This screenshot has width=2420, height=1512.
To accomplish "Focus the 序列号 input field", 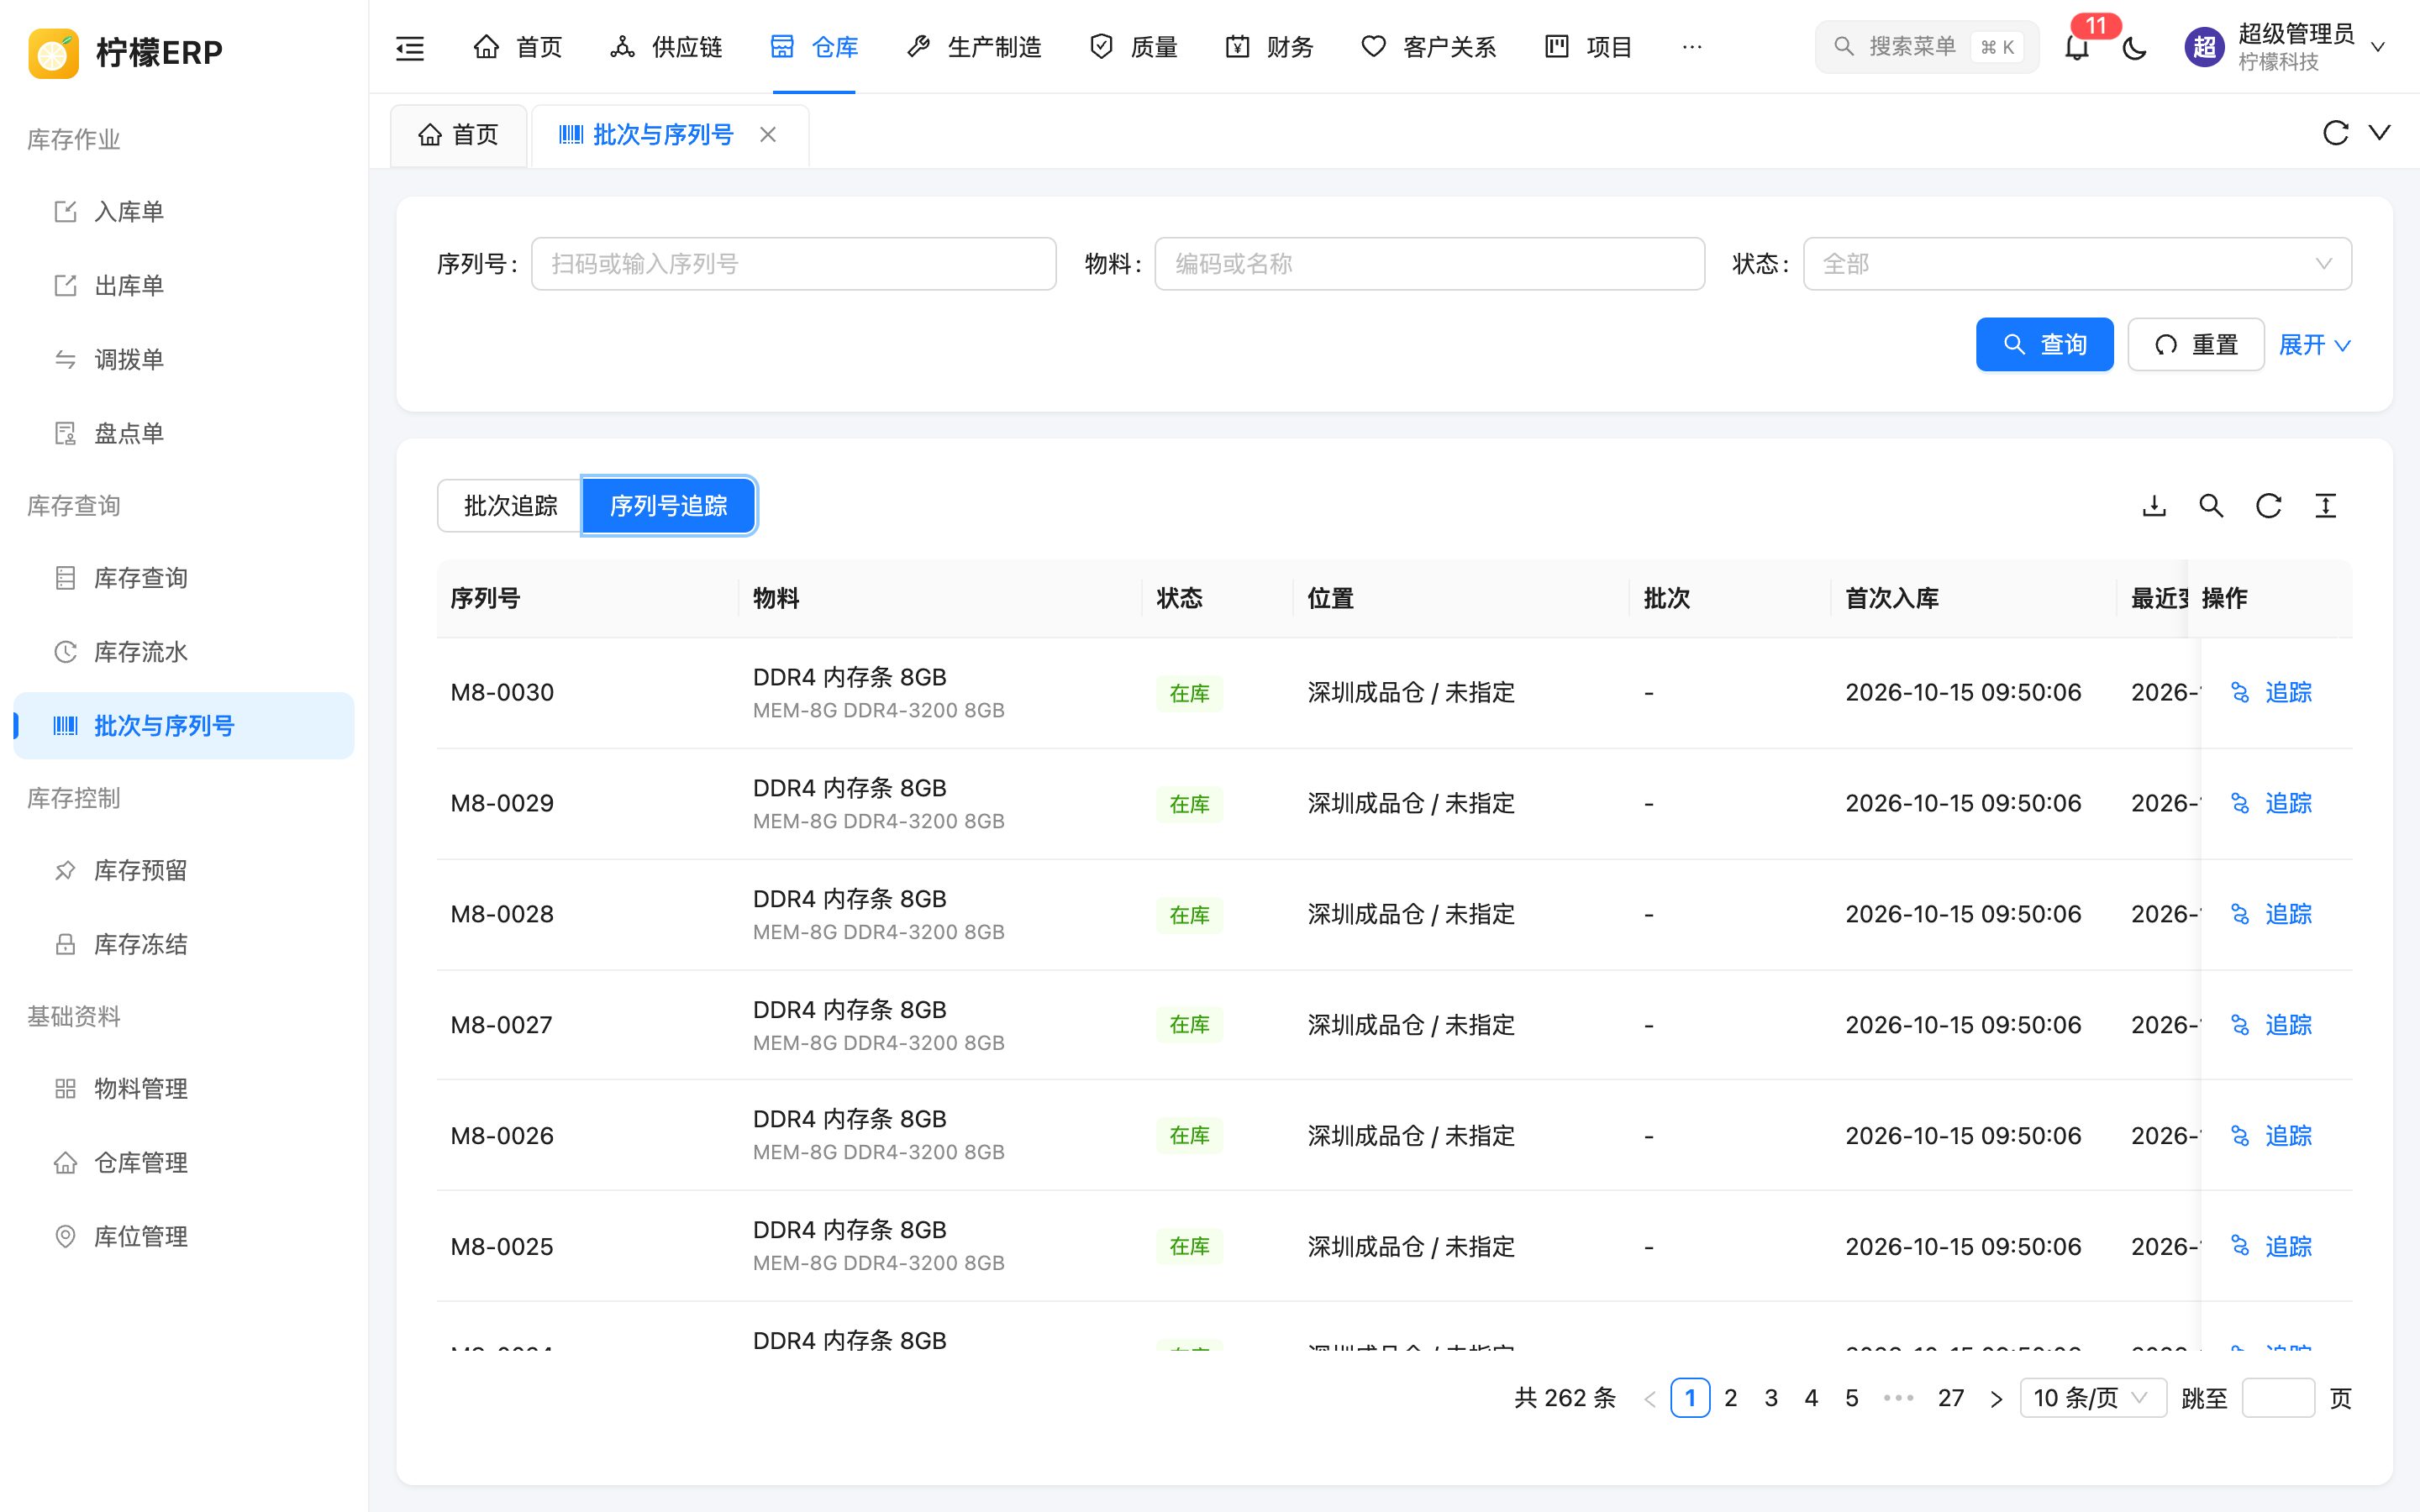I will (794, 264).
